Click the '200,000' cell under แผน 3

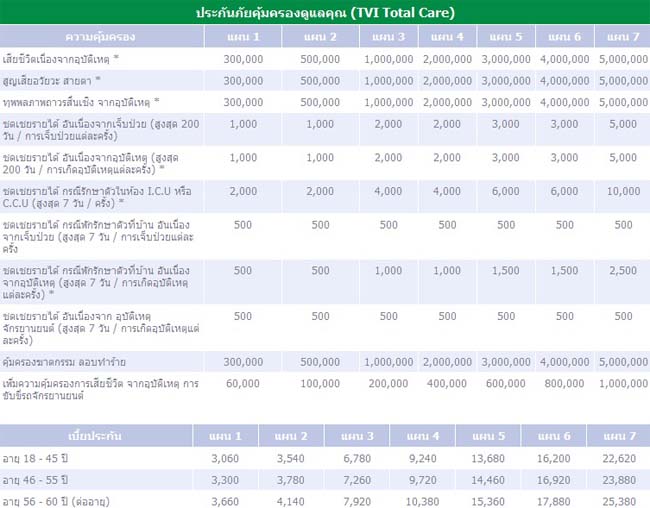[388, 384]
